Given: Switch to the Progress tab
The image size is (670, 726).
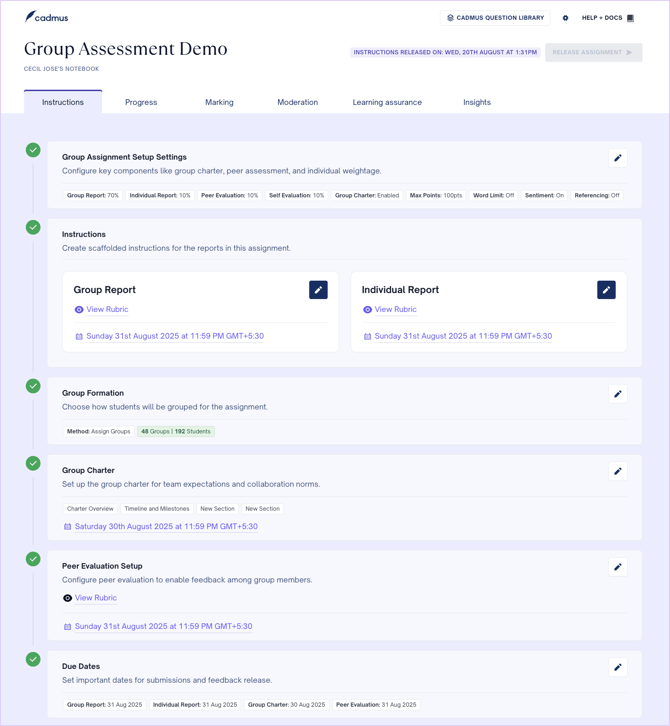Looking at the screenshot, I should click(141, 102).
